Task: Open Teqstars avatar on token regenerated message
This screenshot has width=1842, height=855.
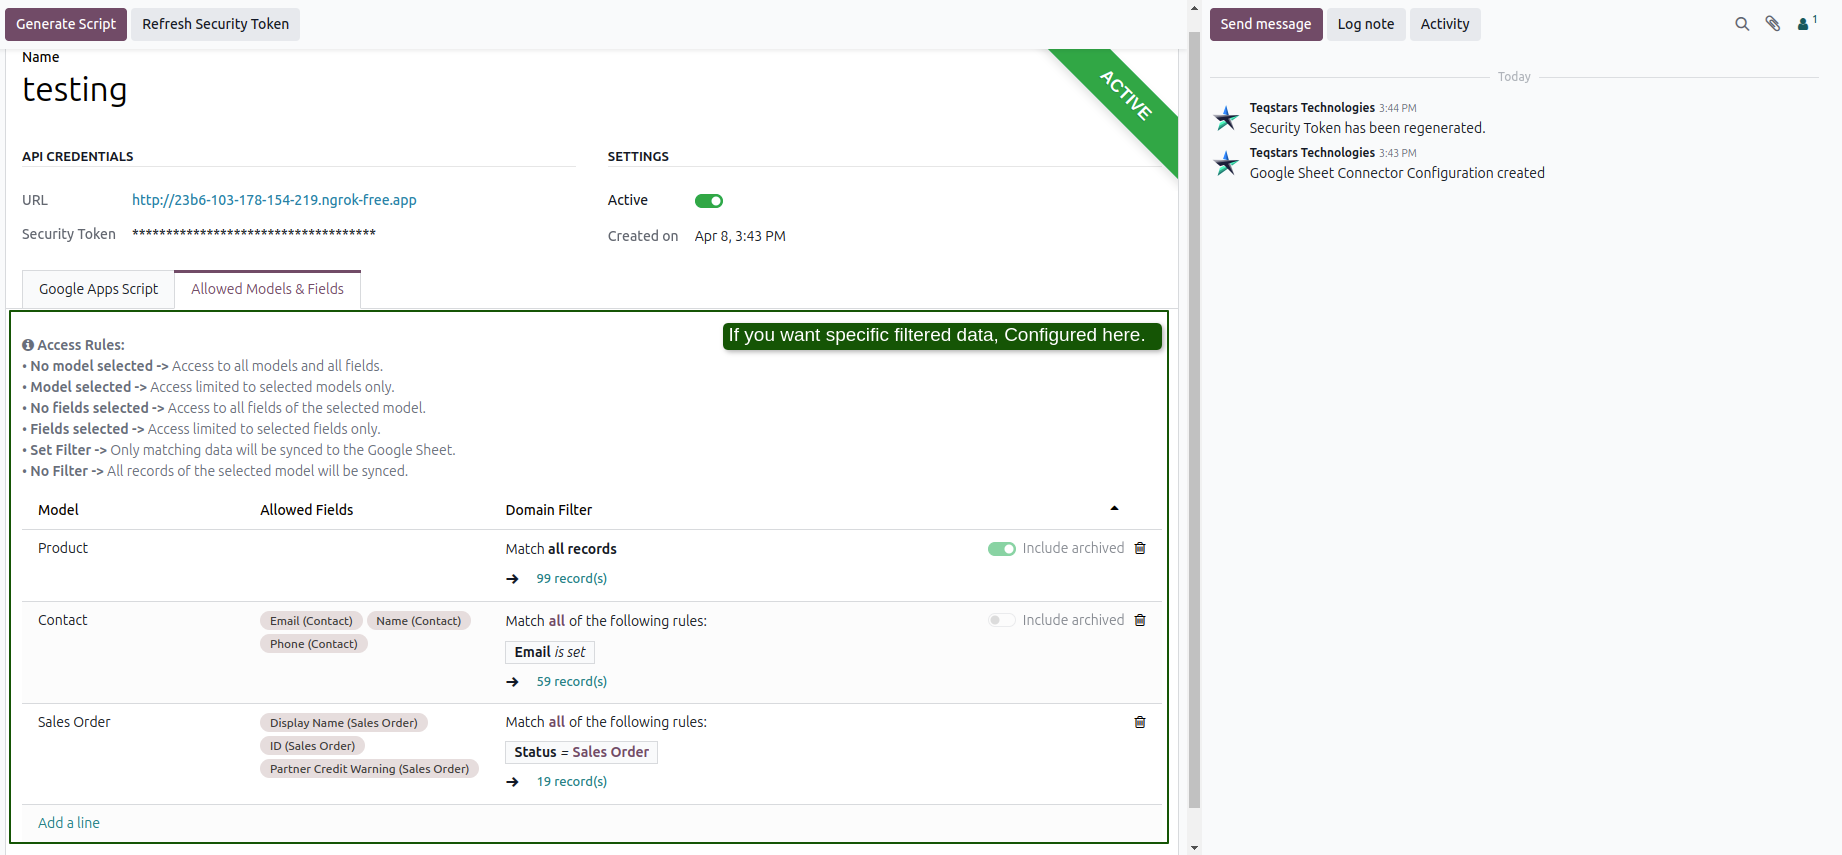Action: click(x=1226, y=118)
